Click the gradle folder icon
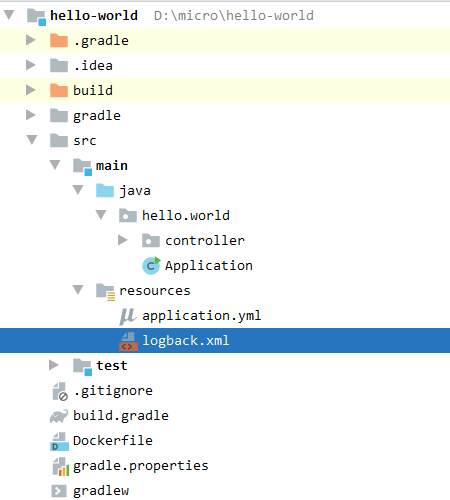This screenshot has width=450, height=500. pyautogui.click(x=59, y=116)
